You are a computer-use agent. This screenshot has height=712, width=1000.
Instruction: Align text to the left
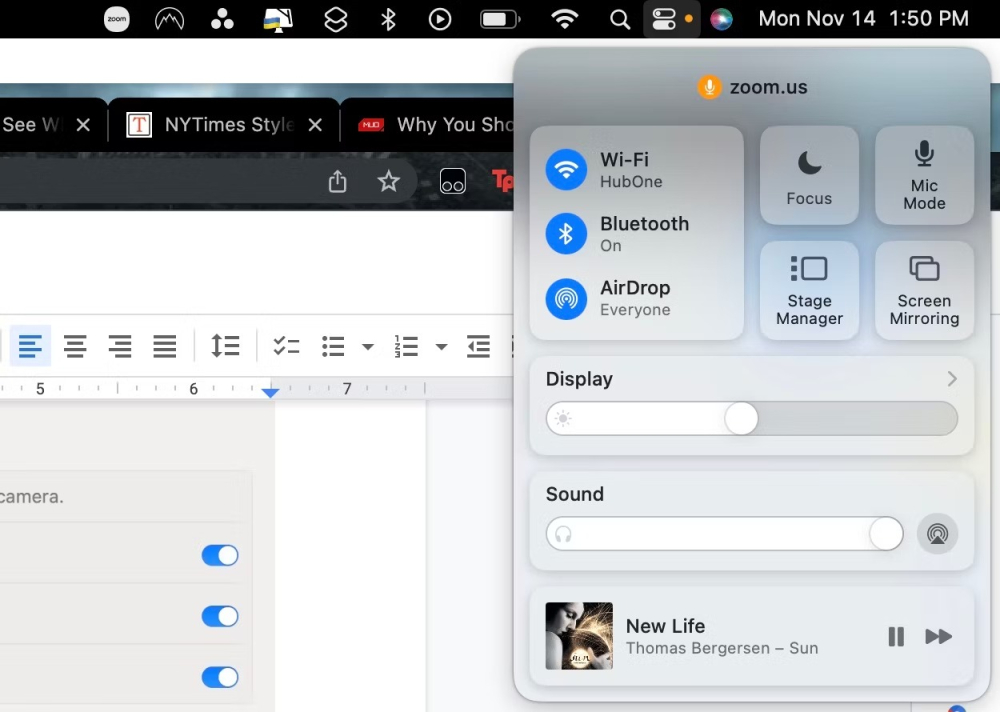[x=30, y=346]
